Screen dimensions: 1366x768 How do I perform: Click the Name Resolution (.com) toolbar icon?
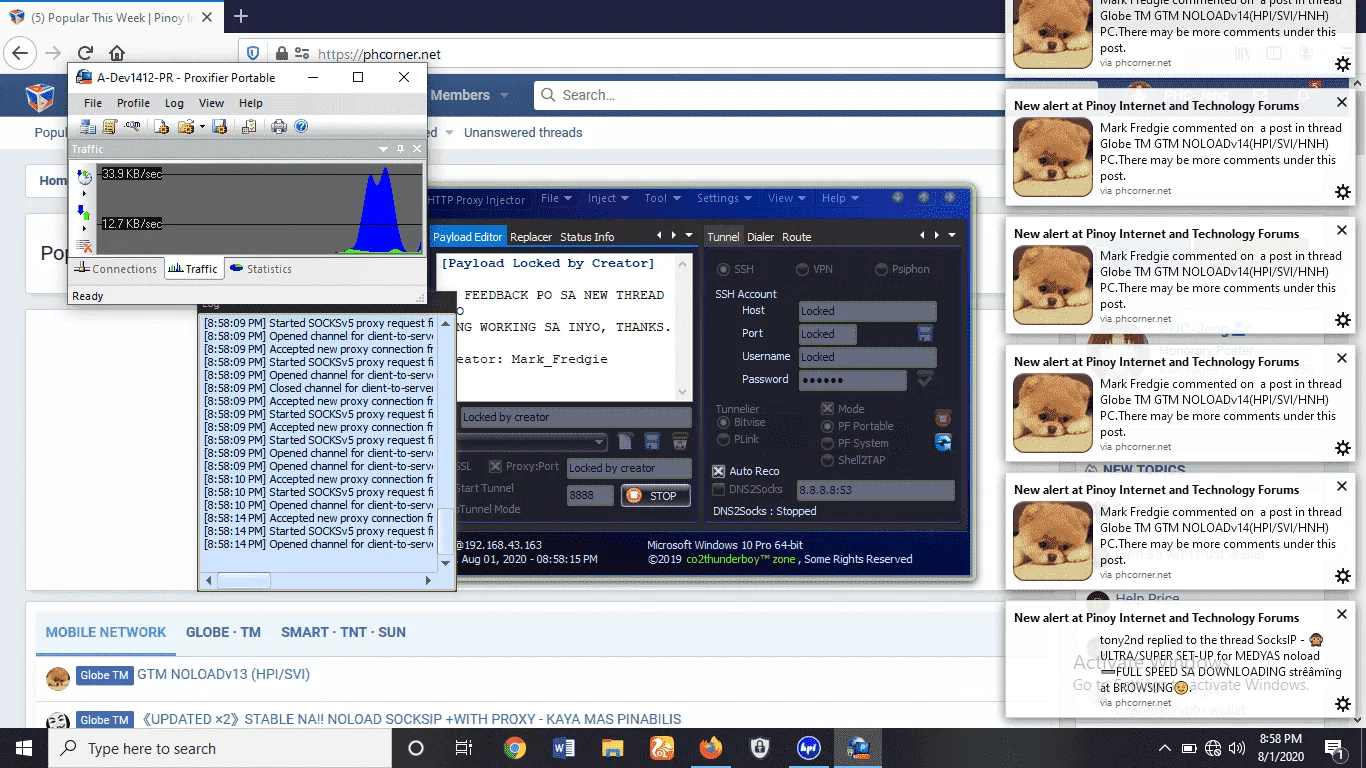132,126
